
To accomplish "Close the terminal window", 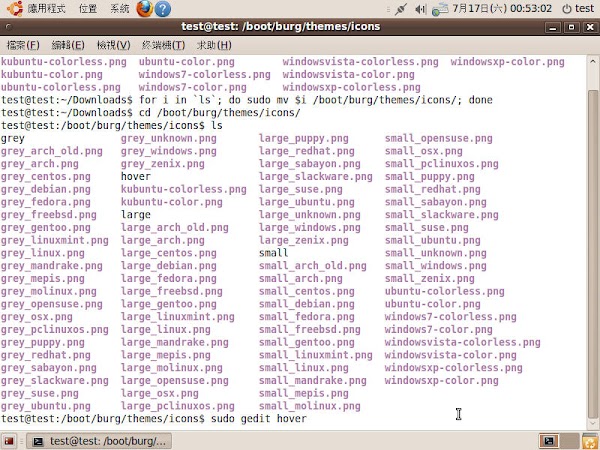I will 590,27.
